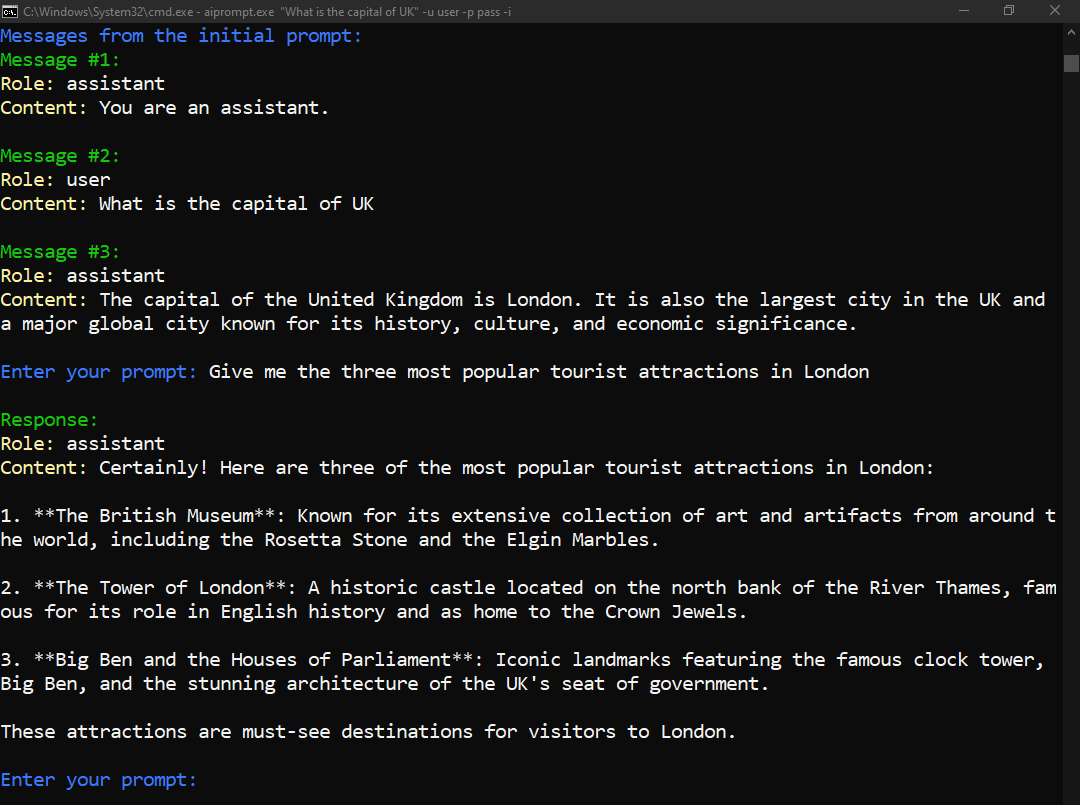Click the 'Message #2:' heading
The width and height of the screenshot is (1080, 805).
pos(60,156)
